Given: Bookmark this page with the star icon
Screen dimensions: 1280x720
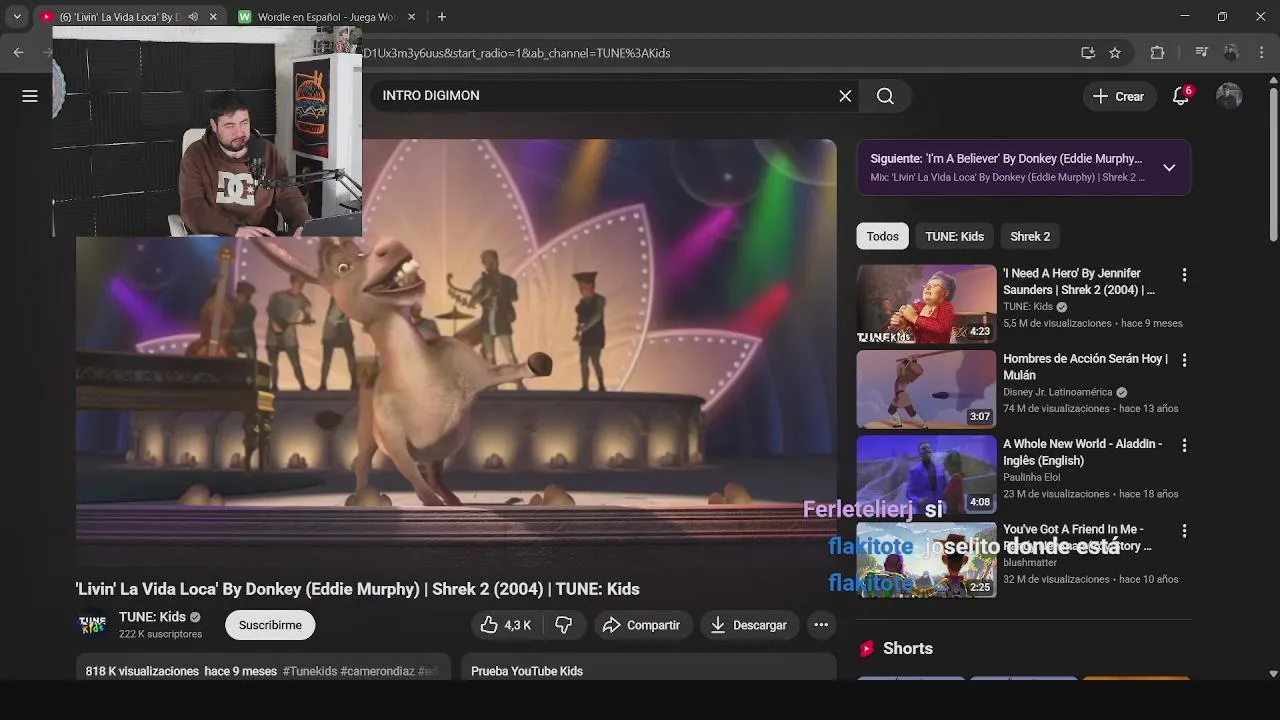Looking at the screenshot, I should coord(1115,53).
